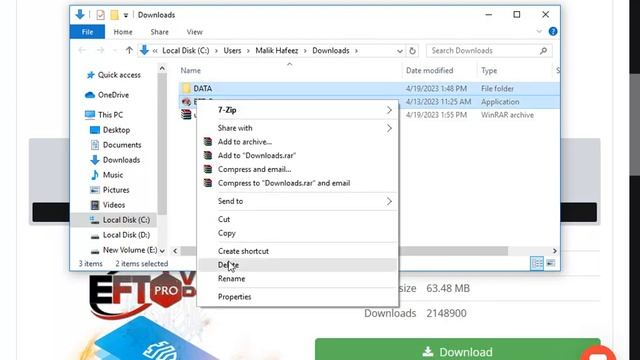Sort by the Type column header
The height and width of the screenshot is (360, 640).
click(x=489, y=71)
